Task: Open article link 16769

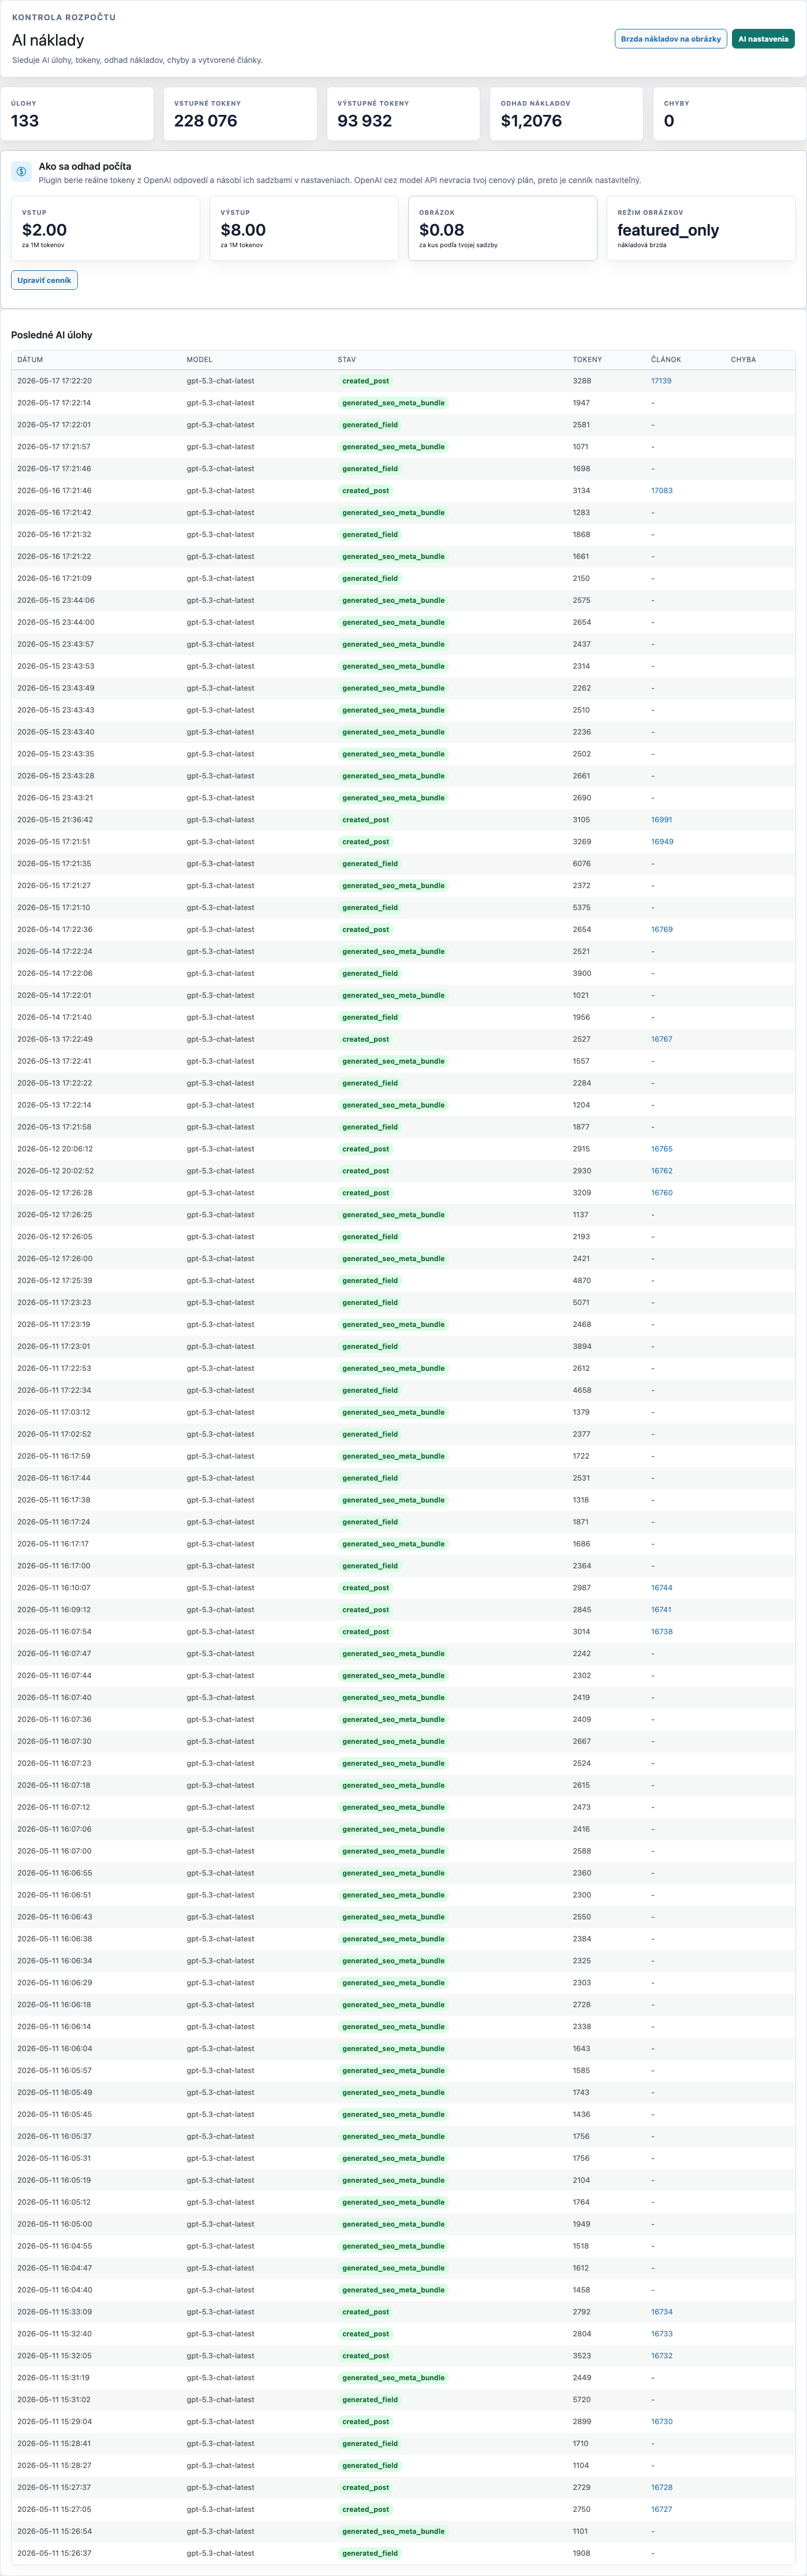Action: coord(661,930)
